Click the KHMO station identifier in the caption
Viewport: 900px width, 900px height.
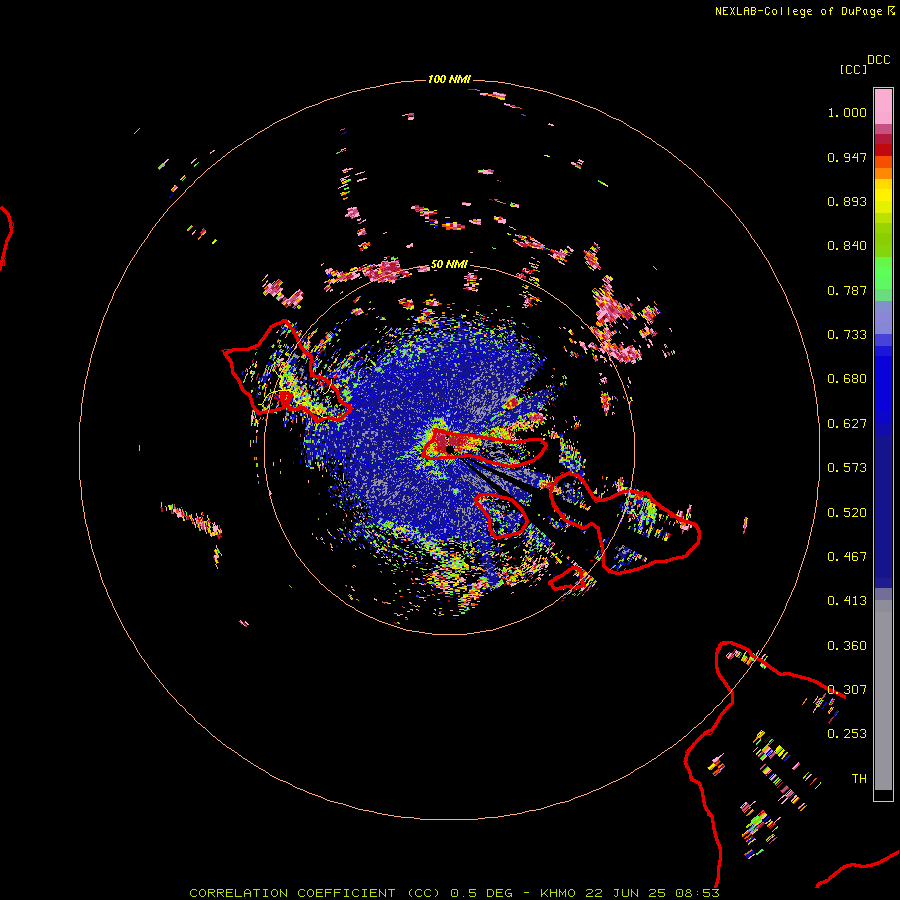pyautogui.click(x=558, y=893)
